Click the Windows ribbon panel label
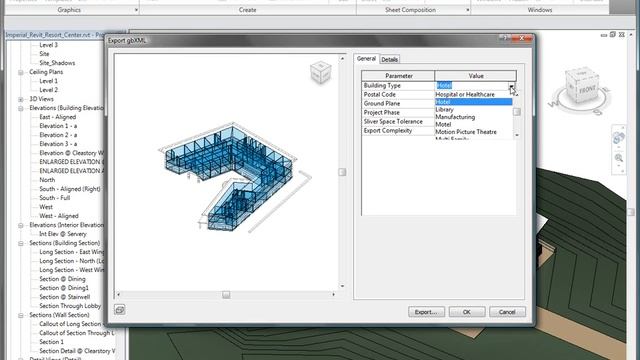The image size is (640, 360). point(540,10)
